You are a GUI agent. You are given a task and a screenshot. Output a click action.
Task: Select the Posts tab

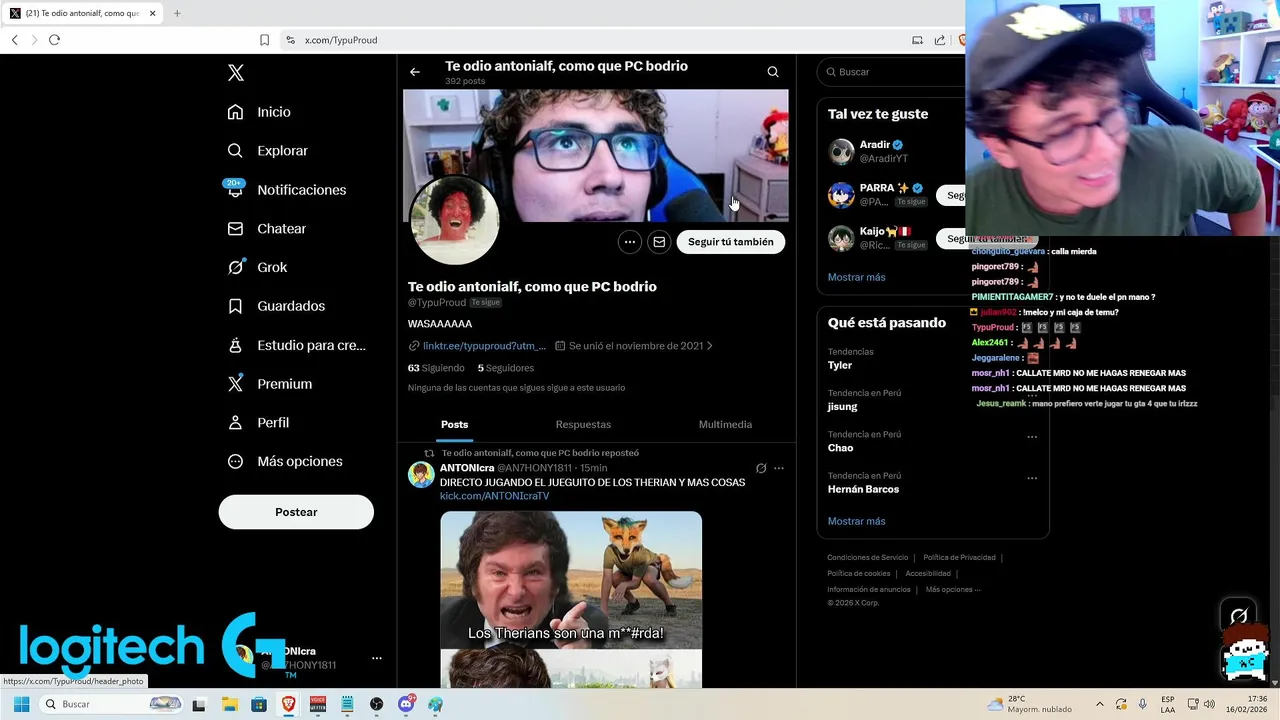click(x=455, y=425)
